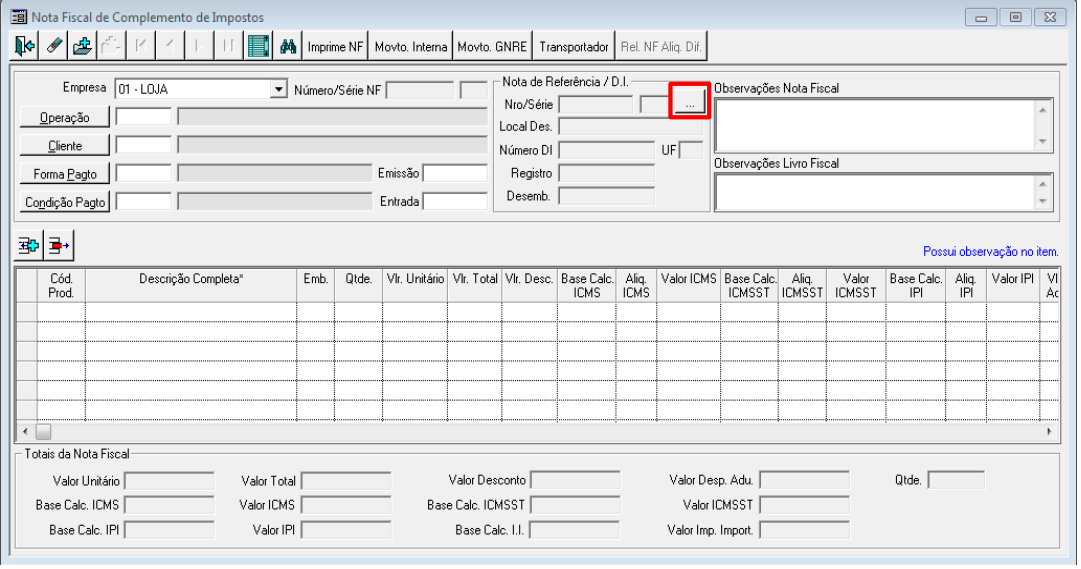Expand the Empresa dropdown
Image resolution: width=1081 pixels, height=569 pixels.
click(279, 89)
